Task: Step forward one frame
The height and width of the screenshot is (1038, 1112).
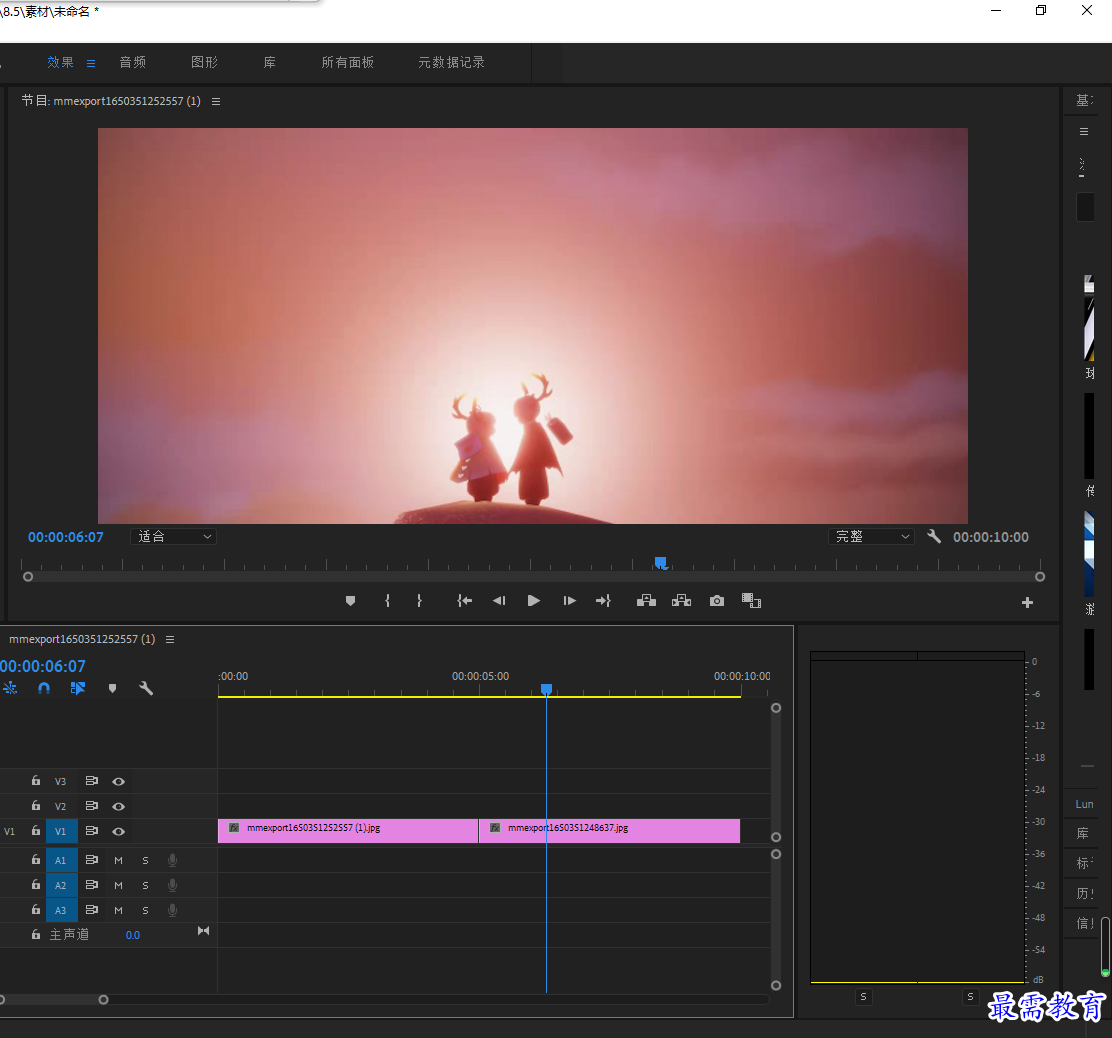Action: 569,601
